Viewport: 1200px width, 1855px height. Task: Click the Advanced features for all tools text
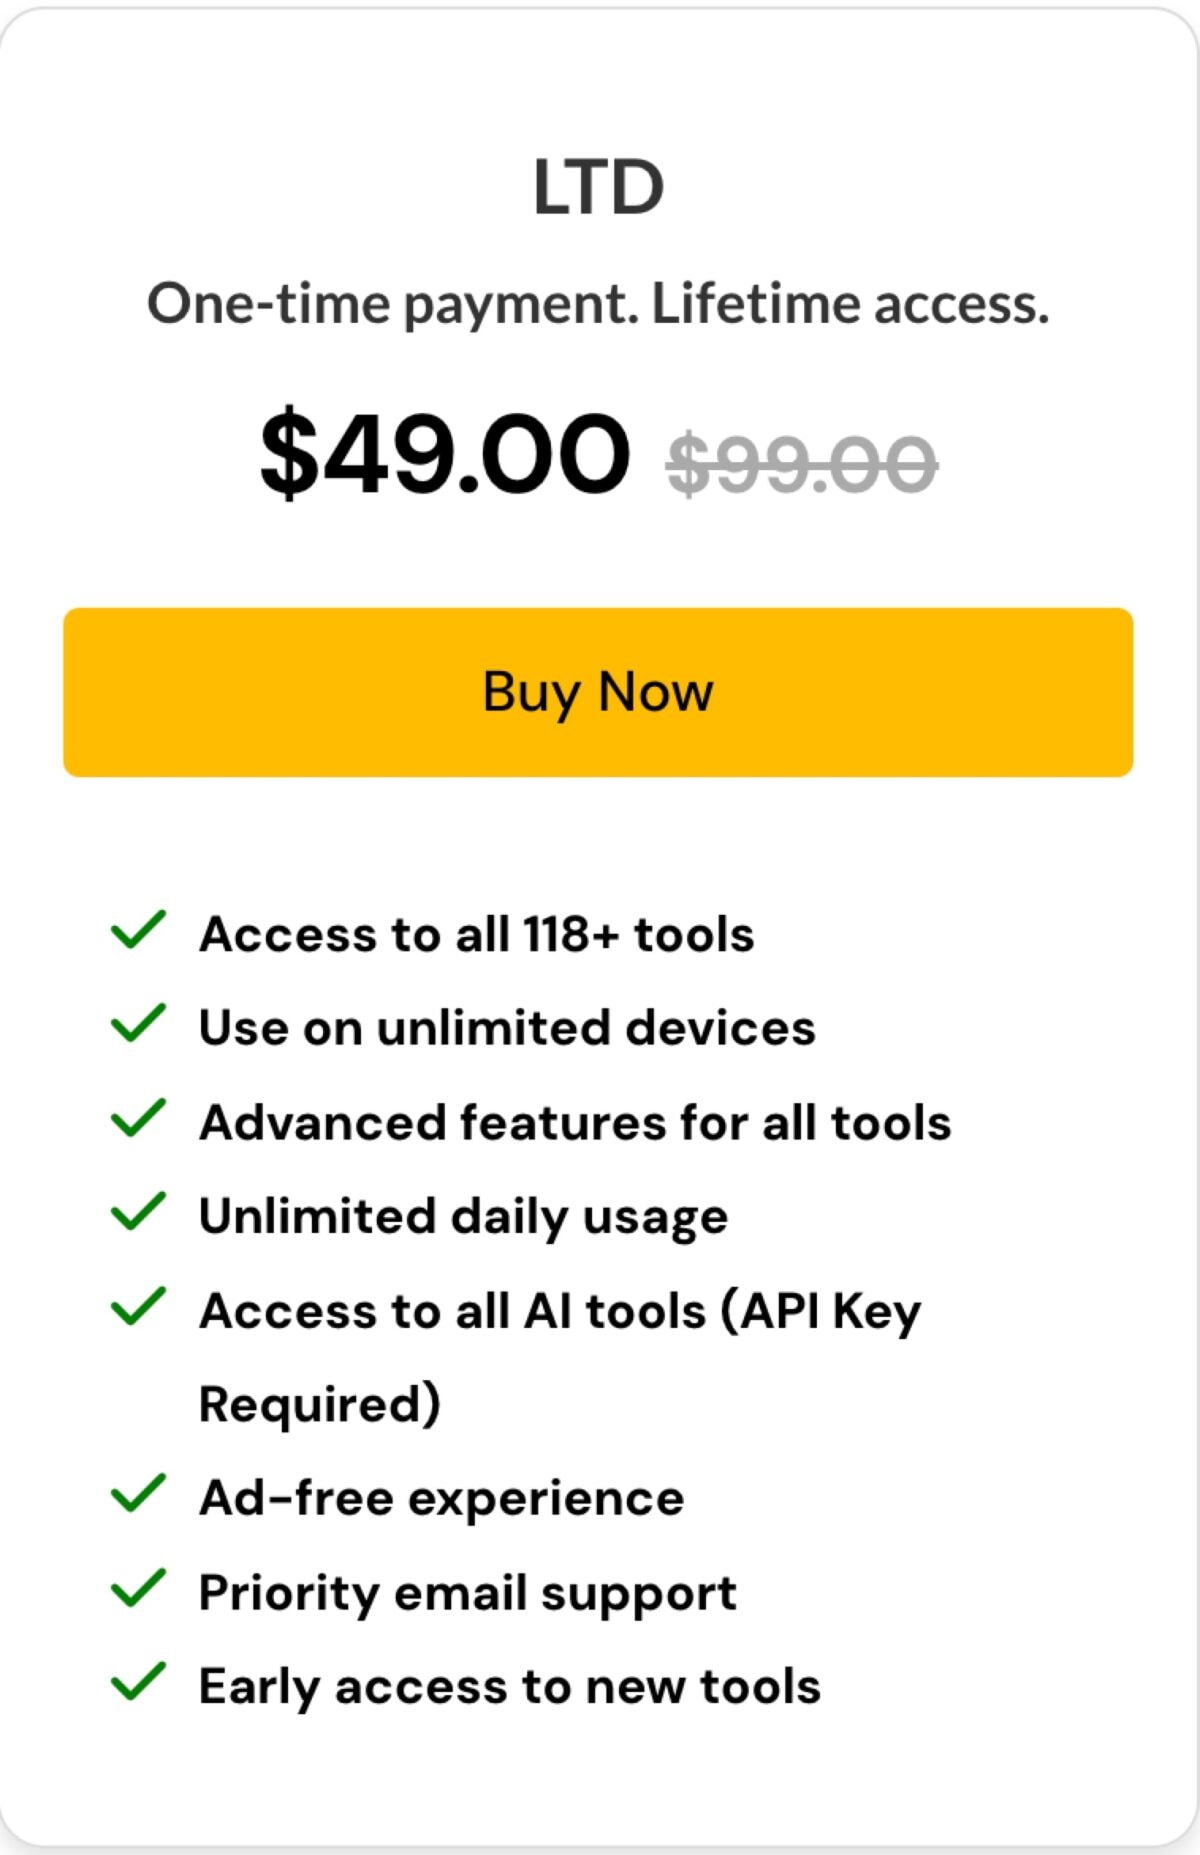click(x=575, y=1123)
